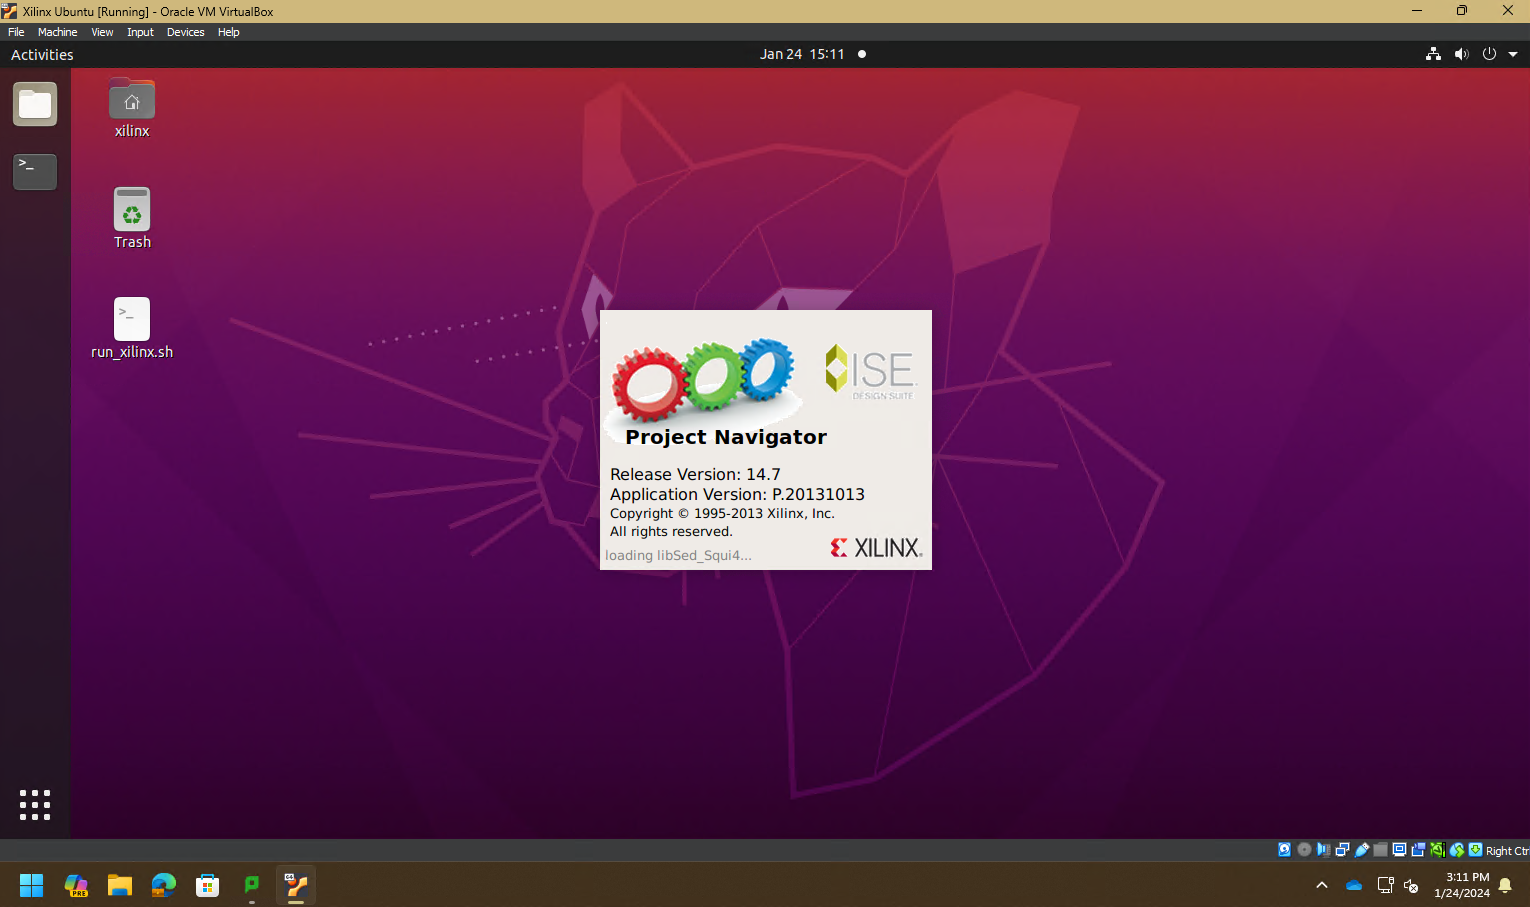Launch Terminal from the Ubuntu dock
This screenshot has width=1530, height=907.
35,171
